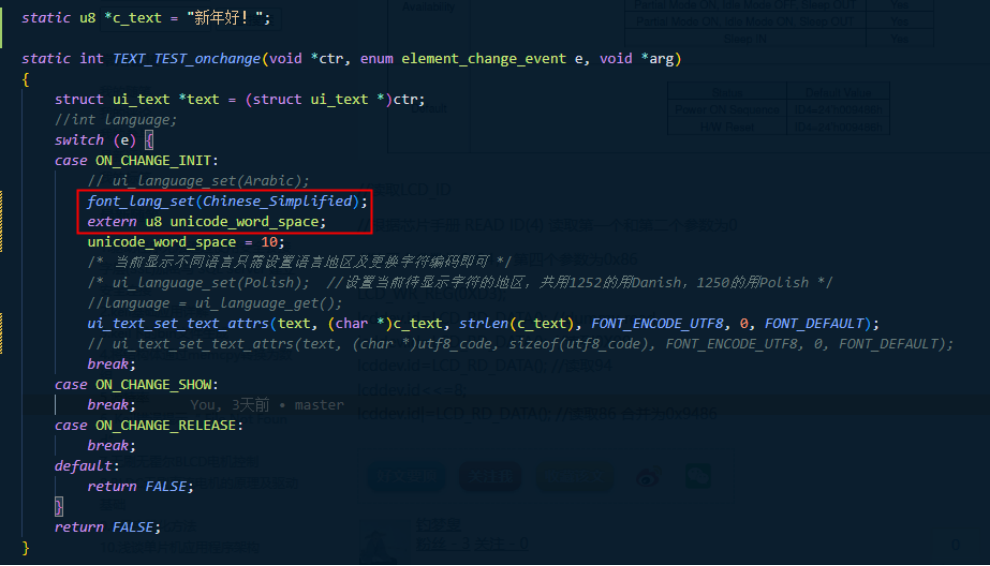Click "return FALSE;" under the default case
Viewport: 990px width, 566px height.
coord(140,486)
